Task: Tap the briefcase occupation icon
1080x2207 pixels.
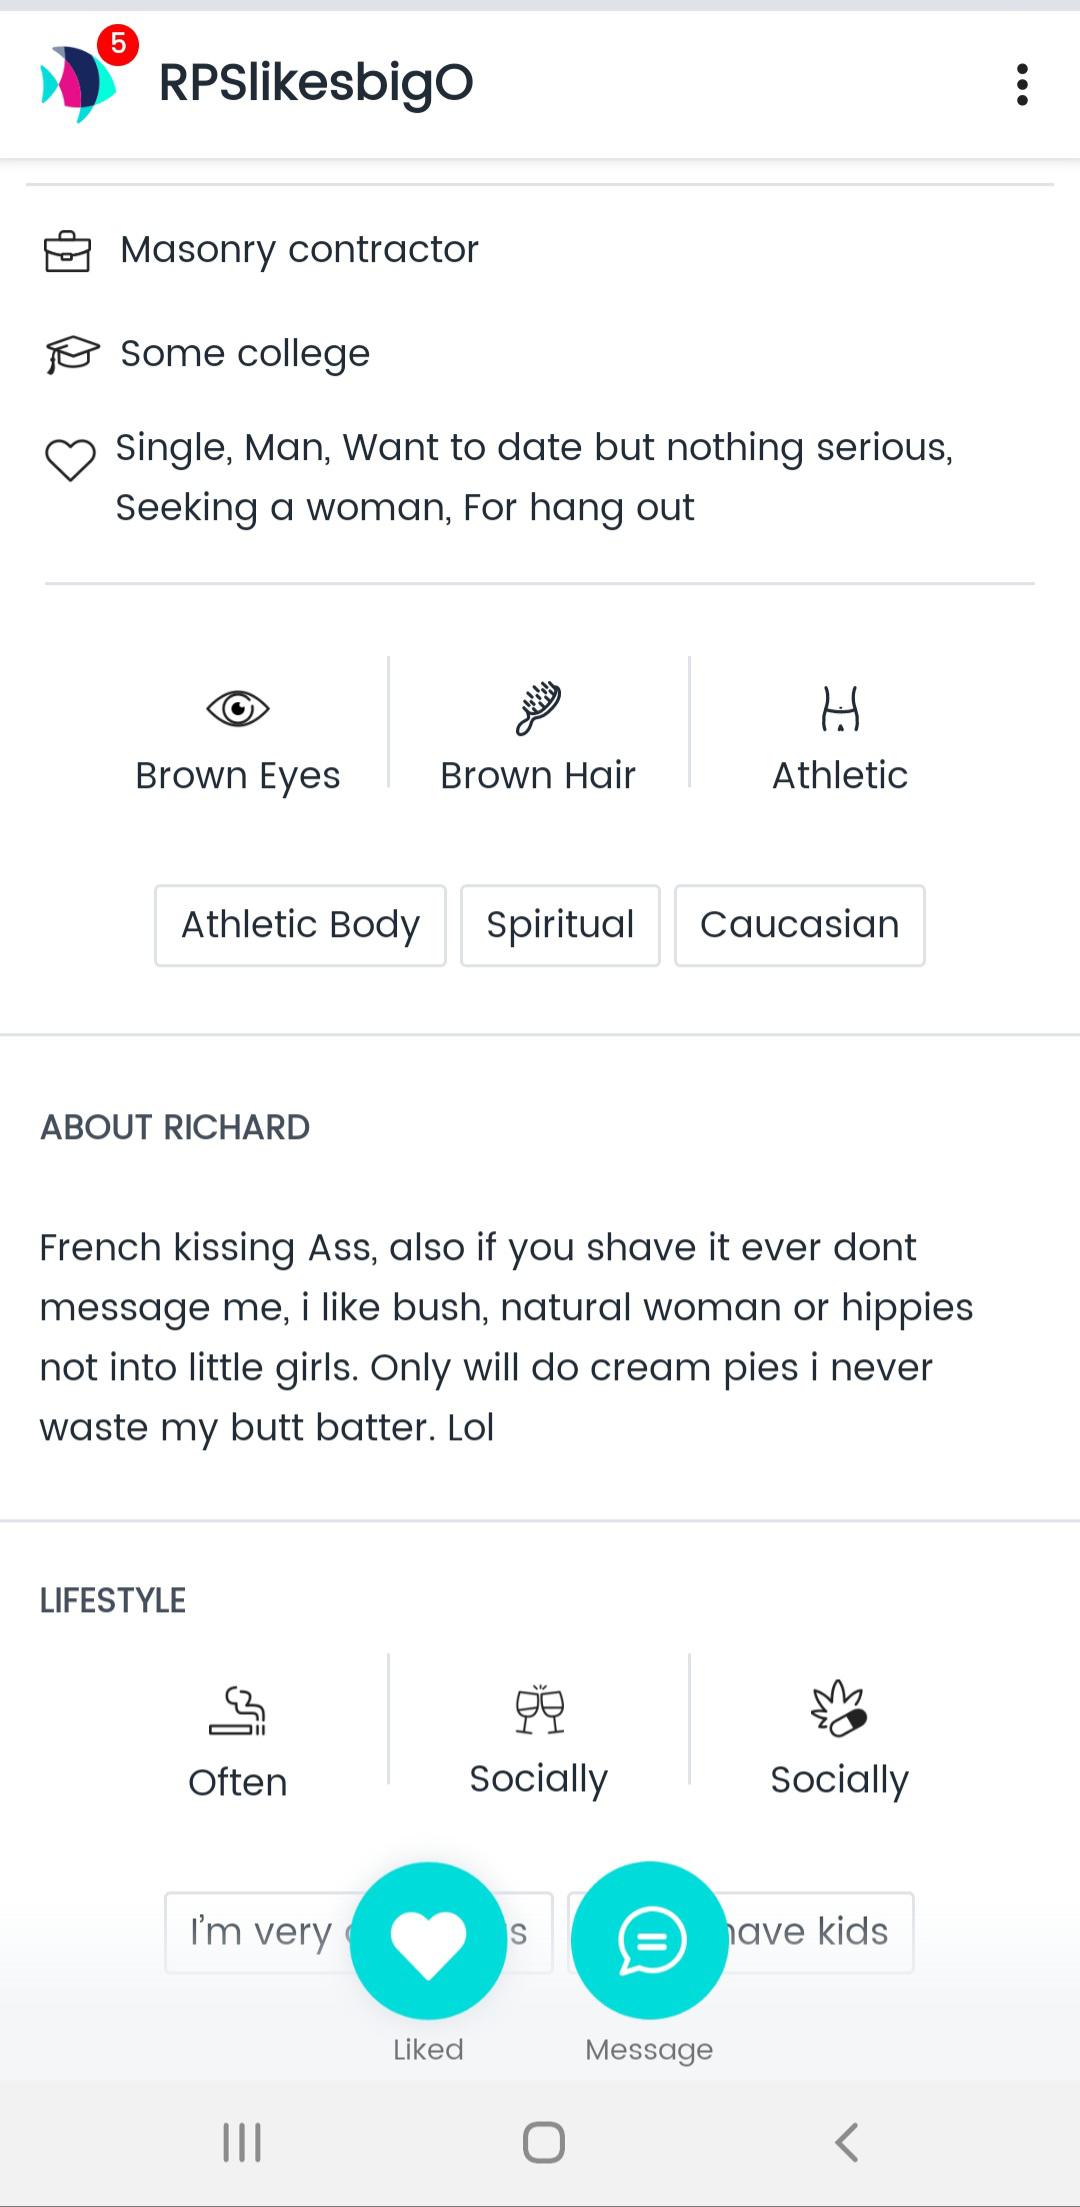Action: (x=67, y=251)
